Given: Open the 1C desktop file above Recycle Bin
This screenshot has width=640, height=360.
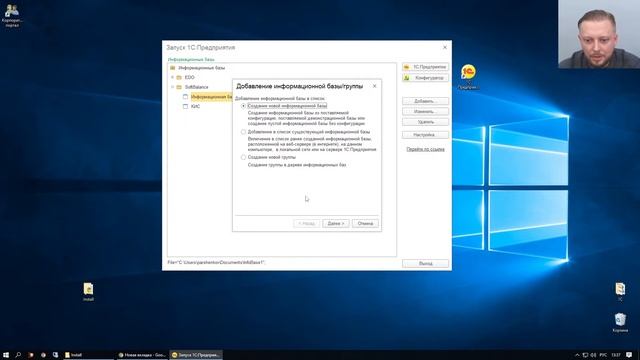Looking at the screenshot, I should [x=620, y=291].
